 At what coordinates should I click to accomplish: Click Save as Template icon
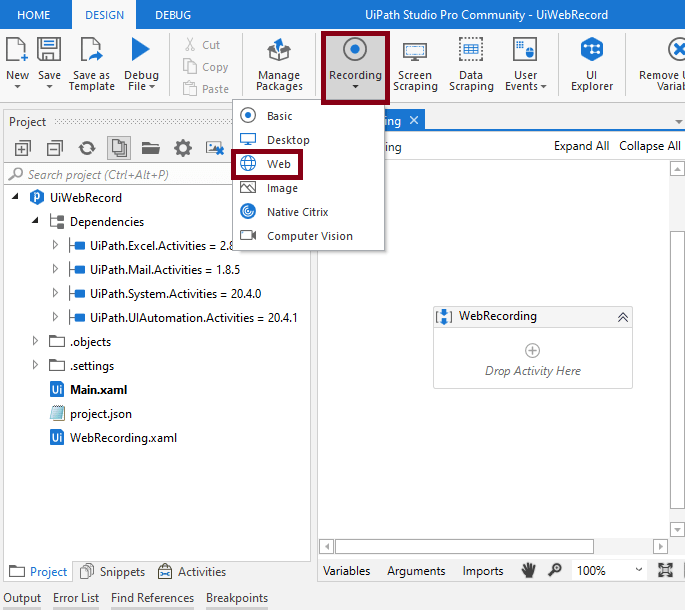[91, 49]
